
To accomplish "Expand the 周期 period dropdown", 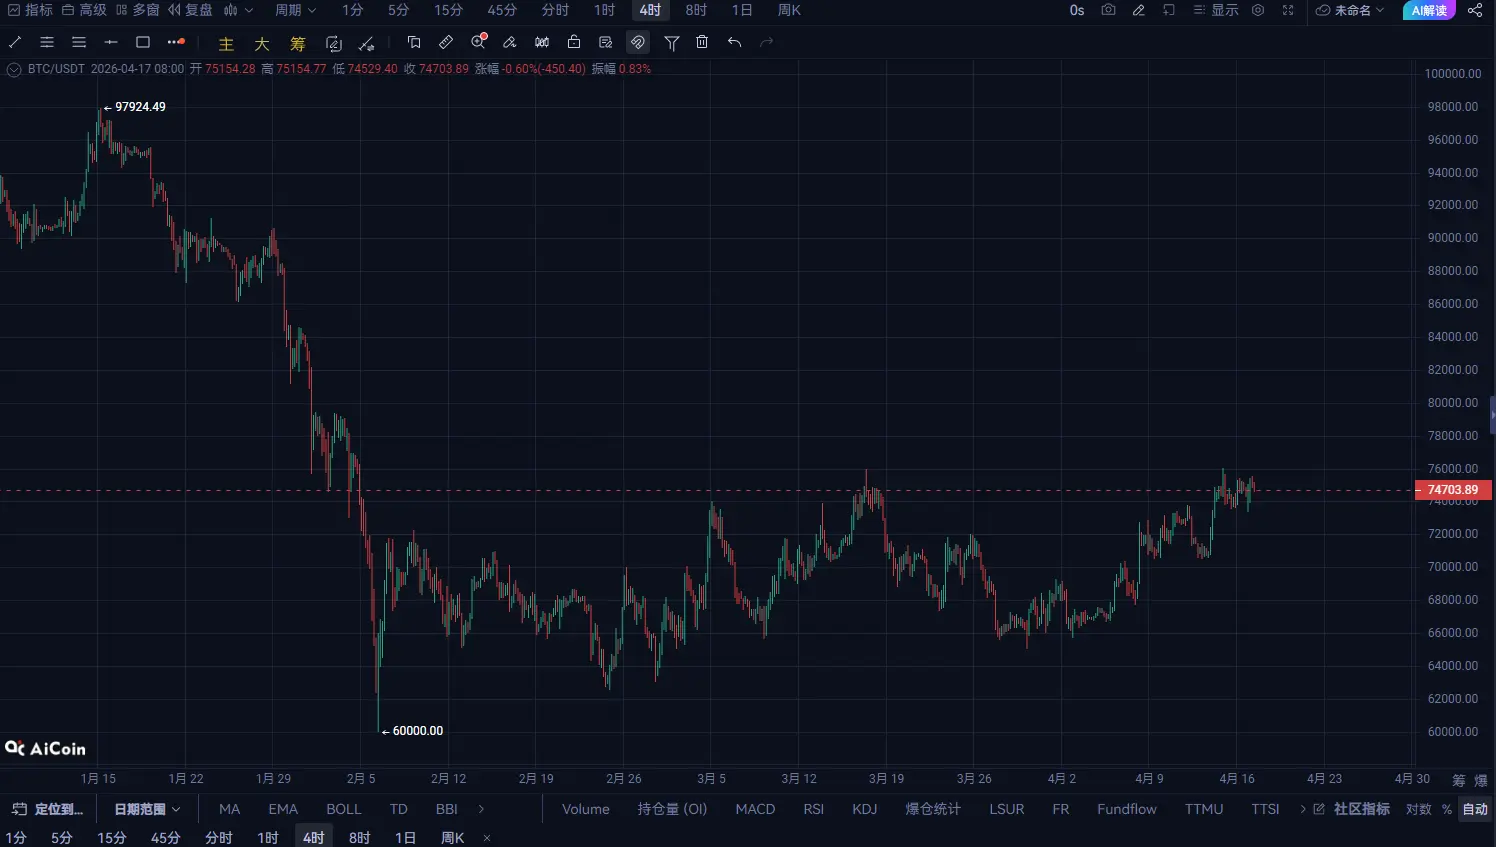I will coord(295,10).
